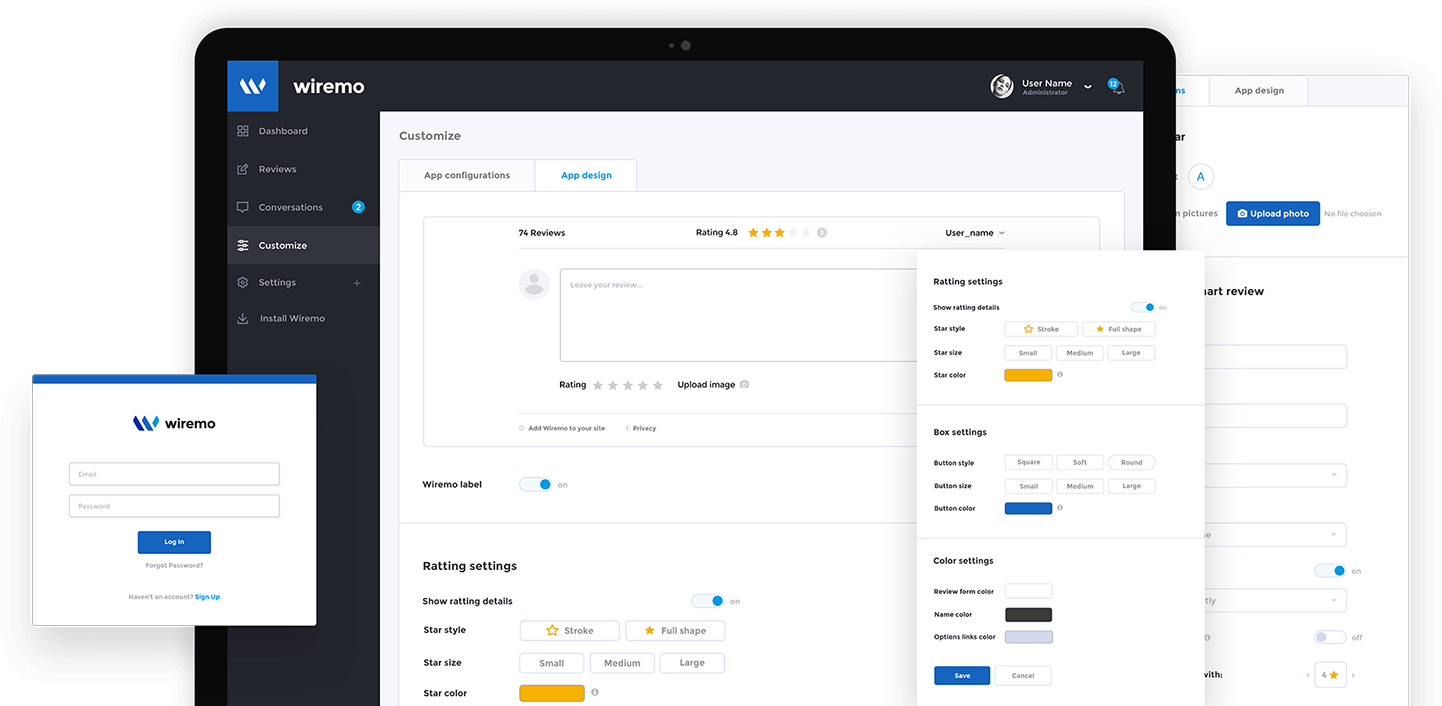Click Cancel in the floating settings panel
Viewport: 1442px width, 706px height.
(1023, 675)
